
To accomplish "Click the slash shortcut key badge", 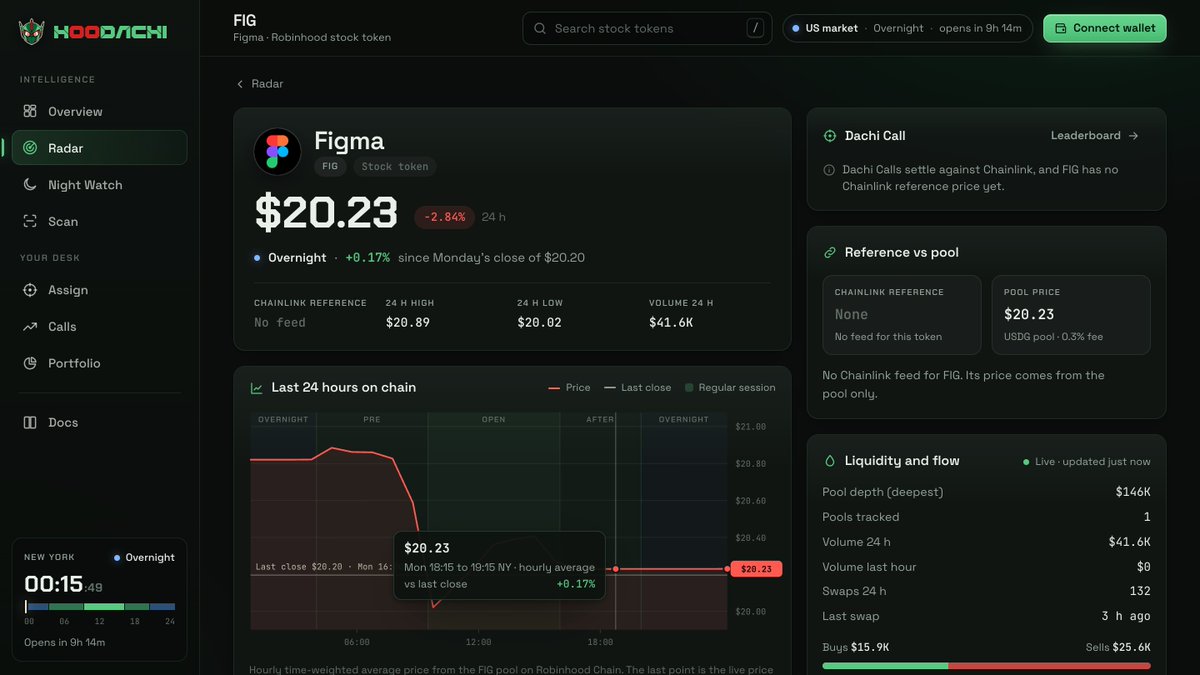I will [x=755, y=28].
